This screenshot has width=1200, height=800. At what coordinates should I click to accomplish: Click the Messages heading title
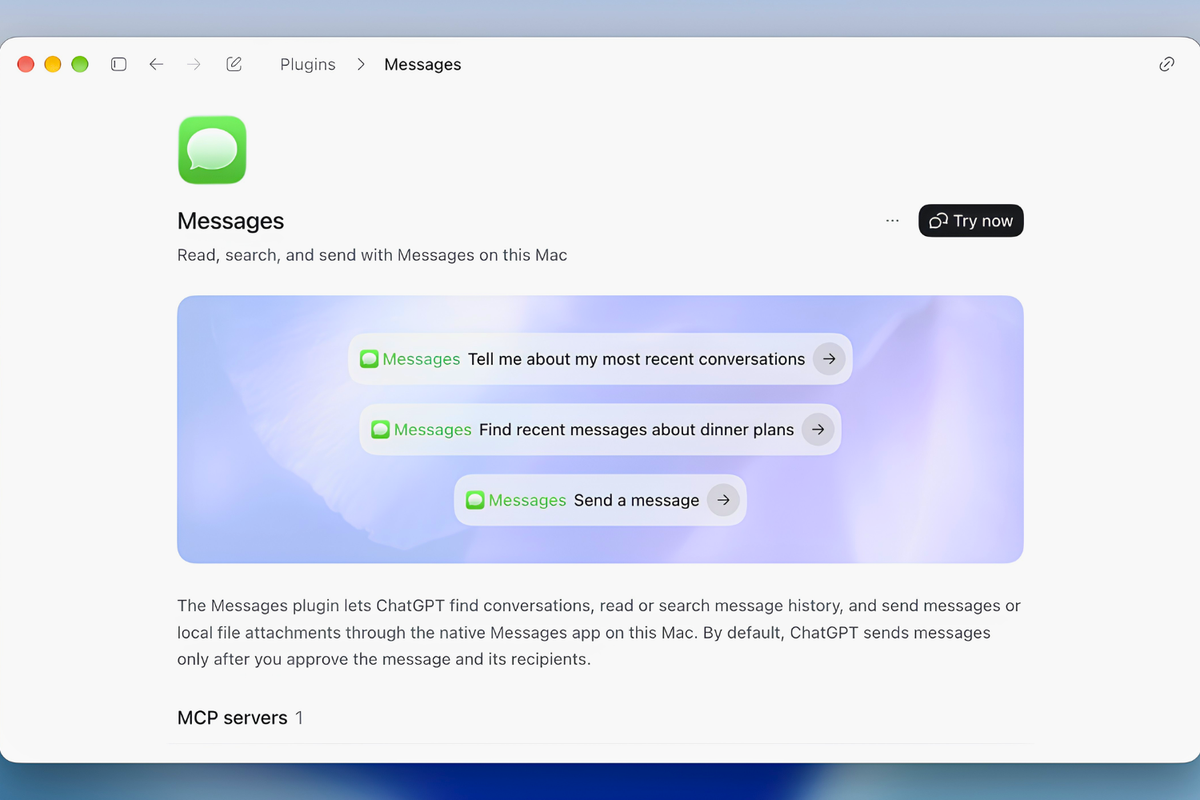coord(231,221)
